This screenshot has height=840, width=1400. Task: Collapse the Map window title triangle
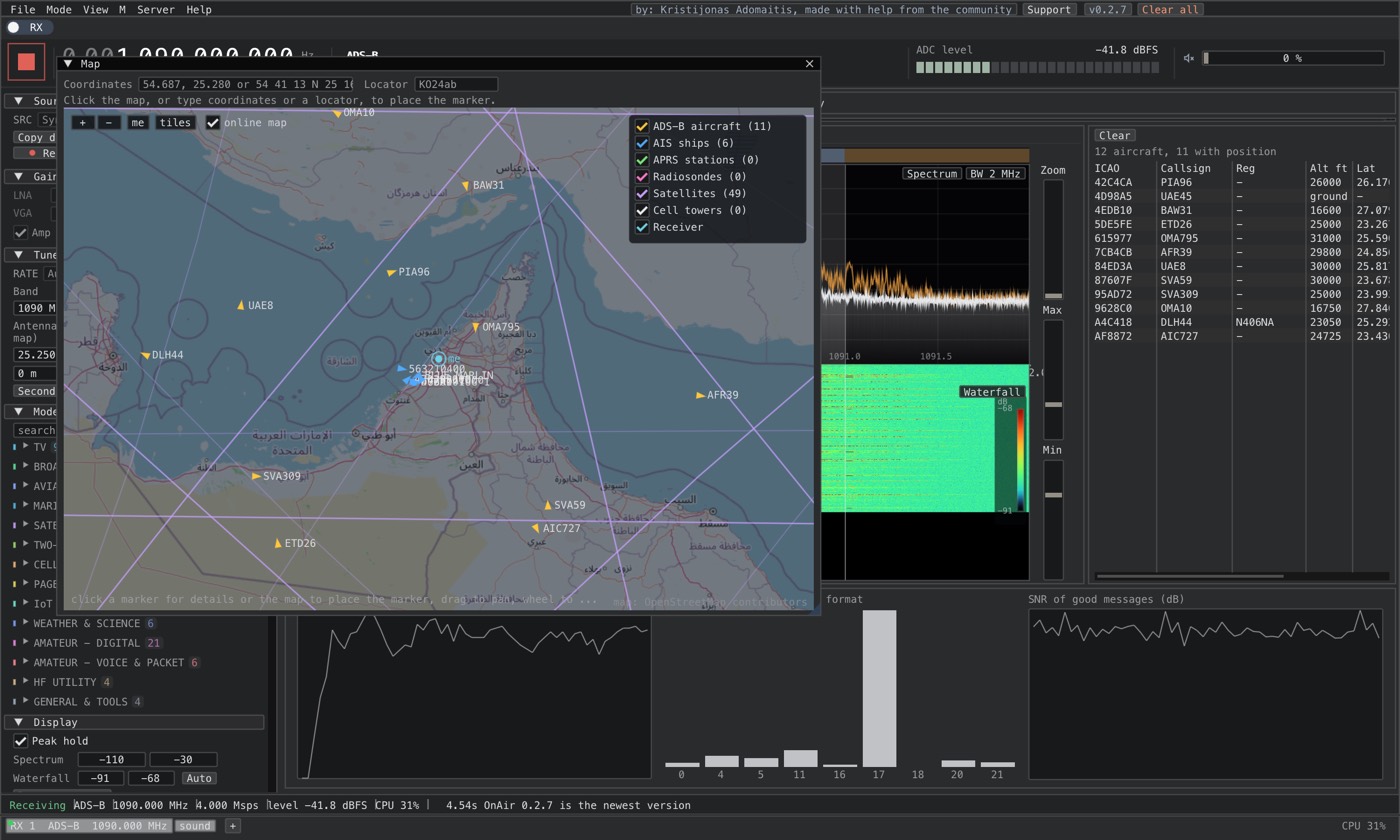click(68, 64)
